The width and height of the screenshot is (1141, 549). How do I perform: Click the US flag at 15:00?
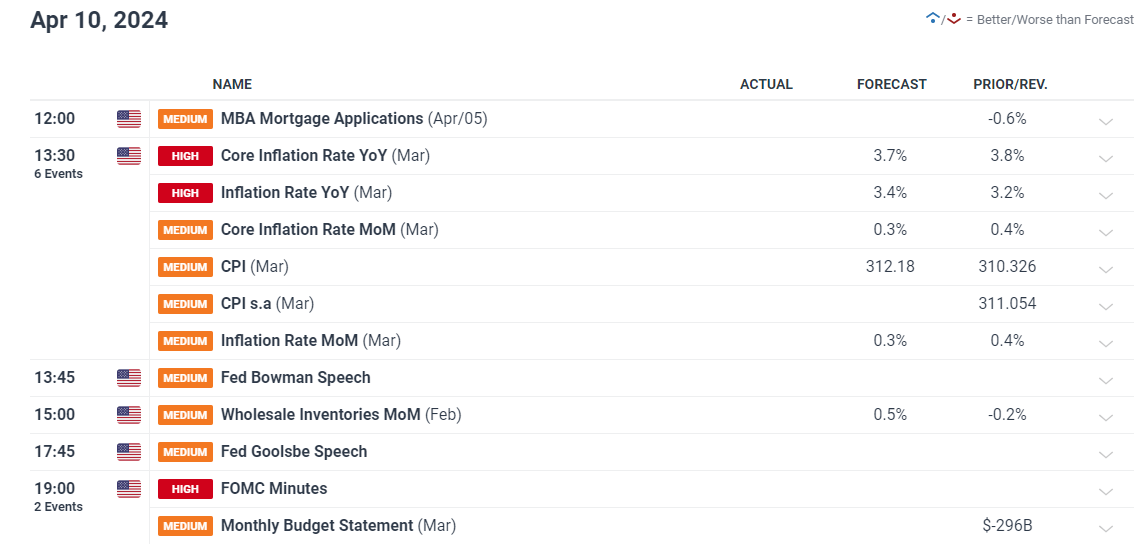pos(129,415)
